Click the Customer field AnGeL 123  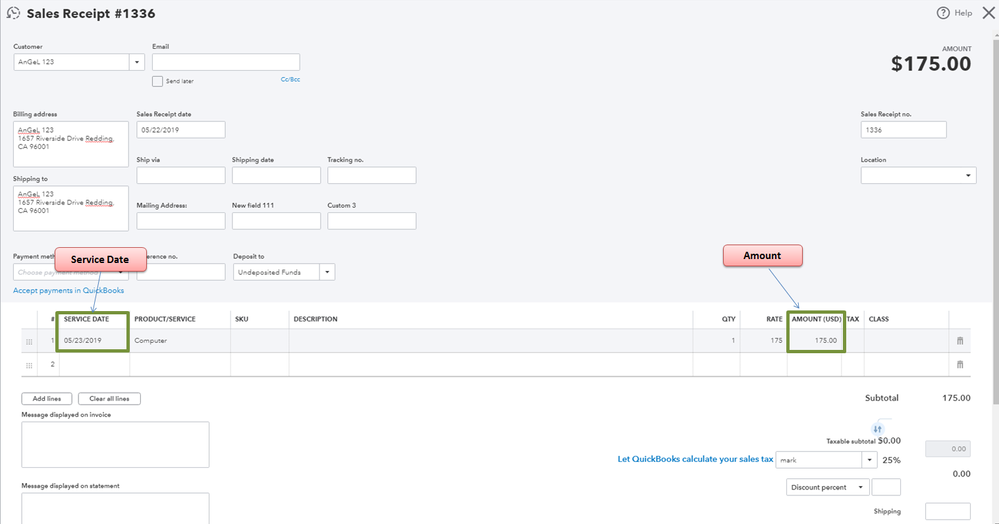[71, 62]
